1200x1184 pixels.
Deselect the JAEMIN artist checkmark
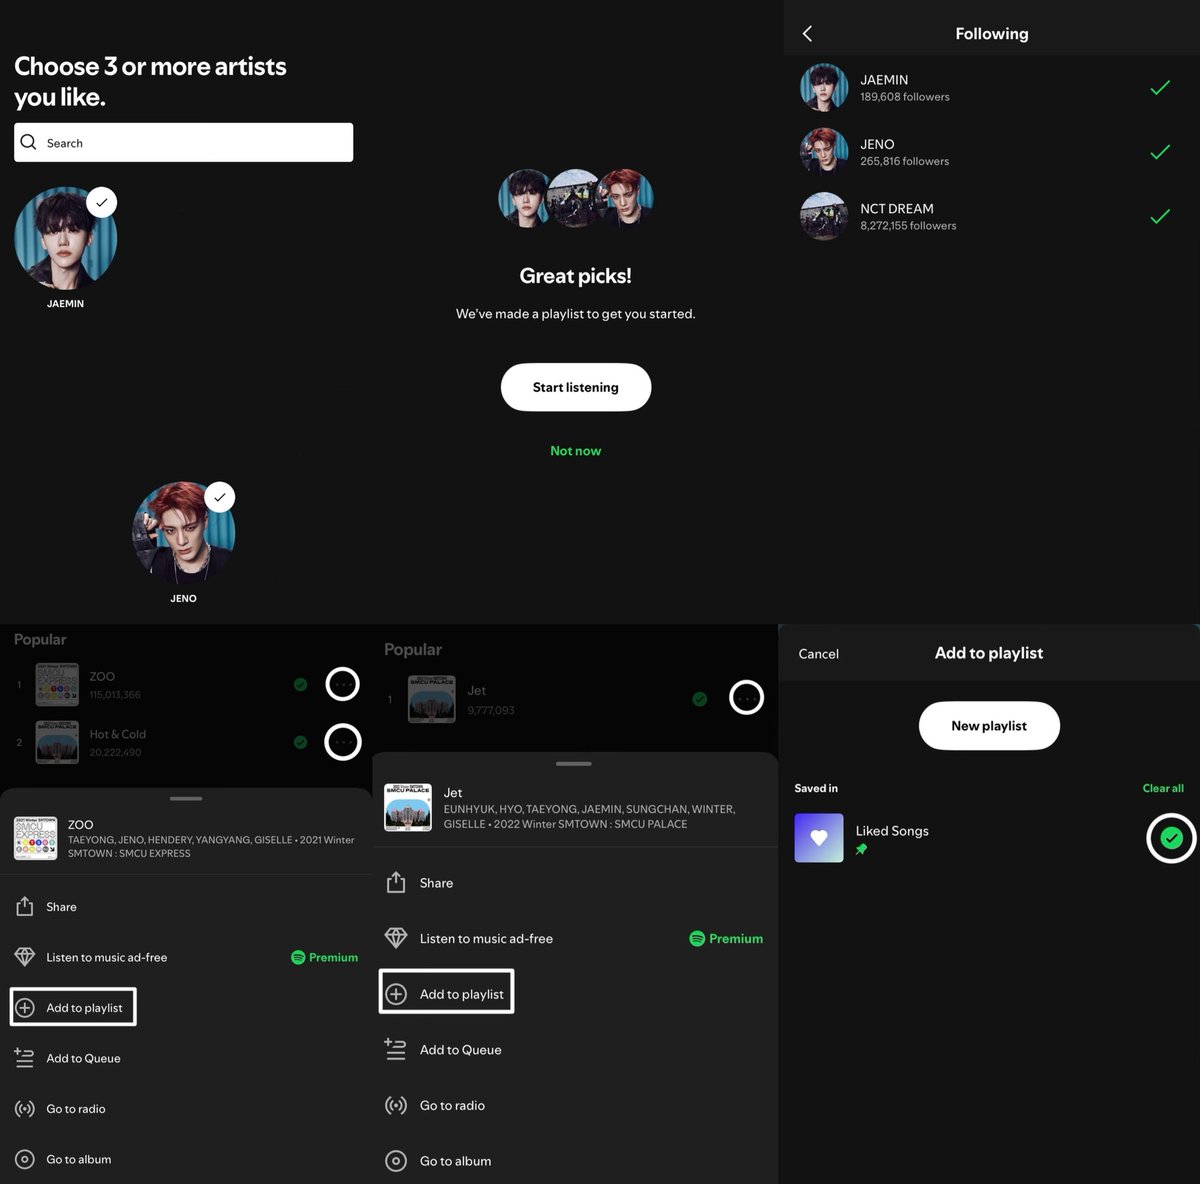(x=101, y=202)
